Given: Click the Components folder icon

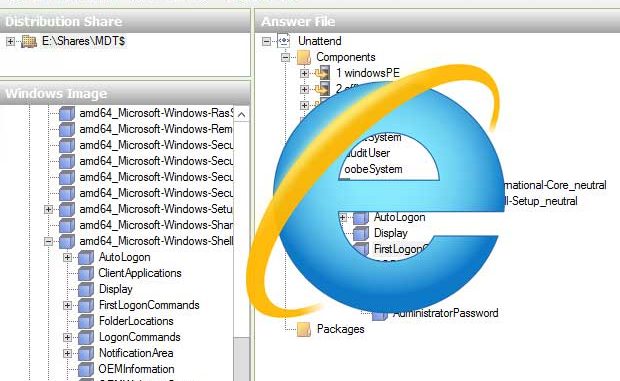Looking at the screenshot, I should click(x=304, y=57).
